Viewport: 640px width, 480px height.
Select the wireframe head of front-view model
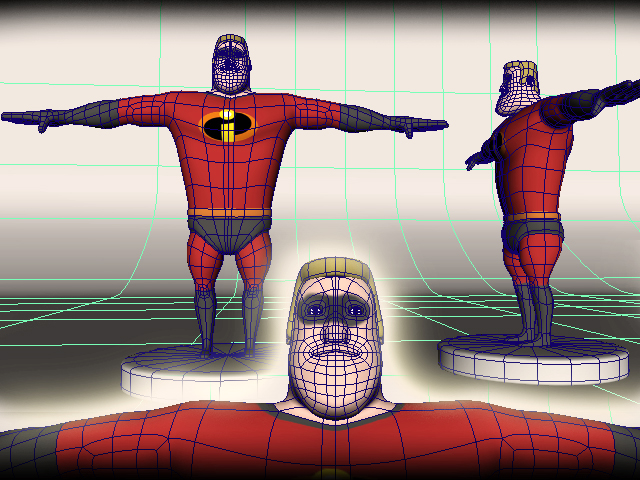(231, 64)
